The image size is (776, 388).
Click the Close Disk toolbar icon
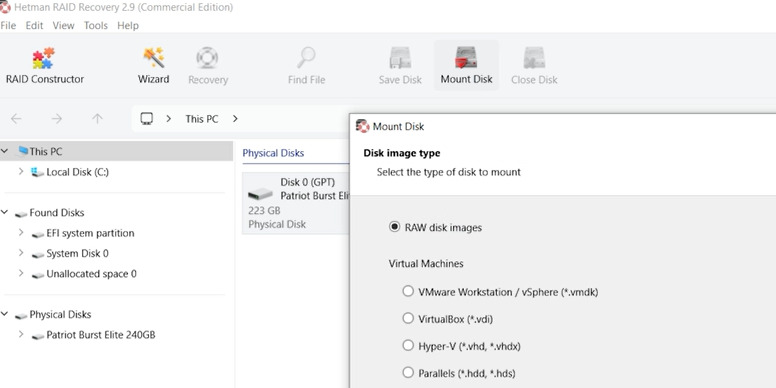(x=534, y=57)
